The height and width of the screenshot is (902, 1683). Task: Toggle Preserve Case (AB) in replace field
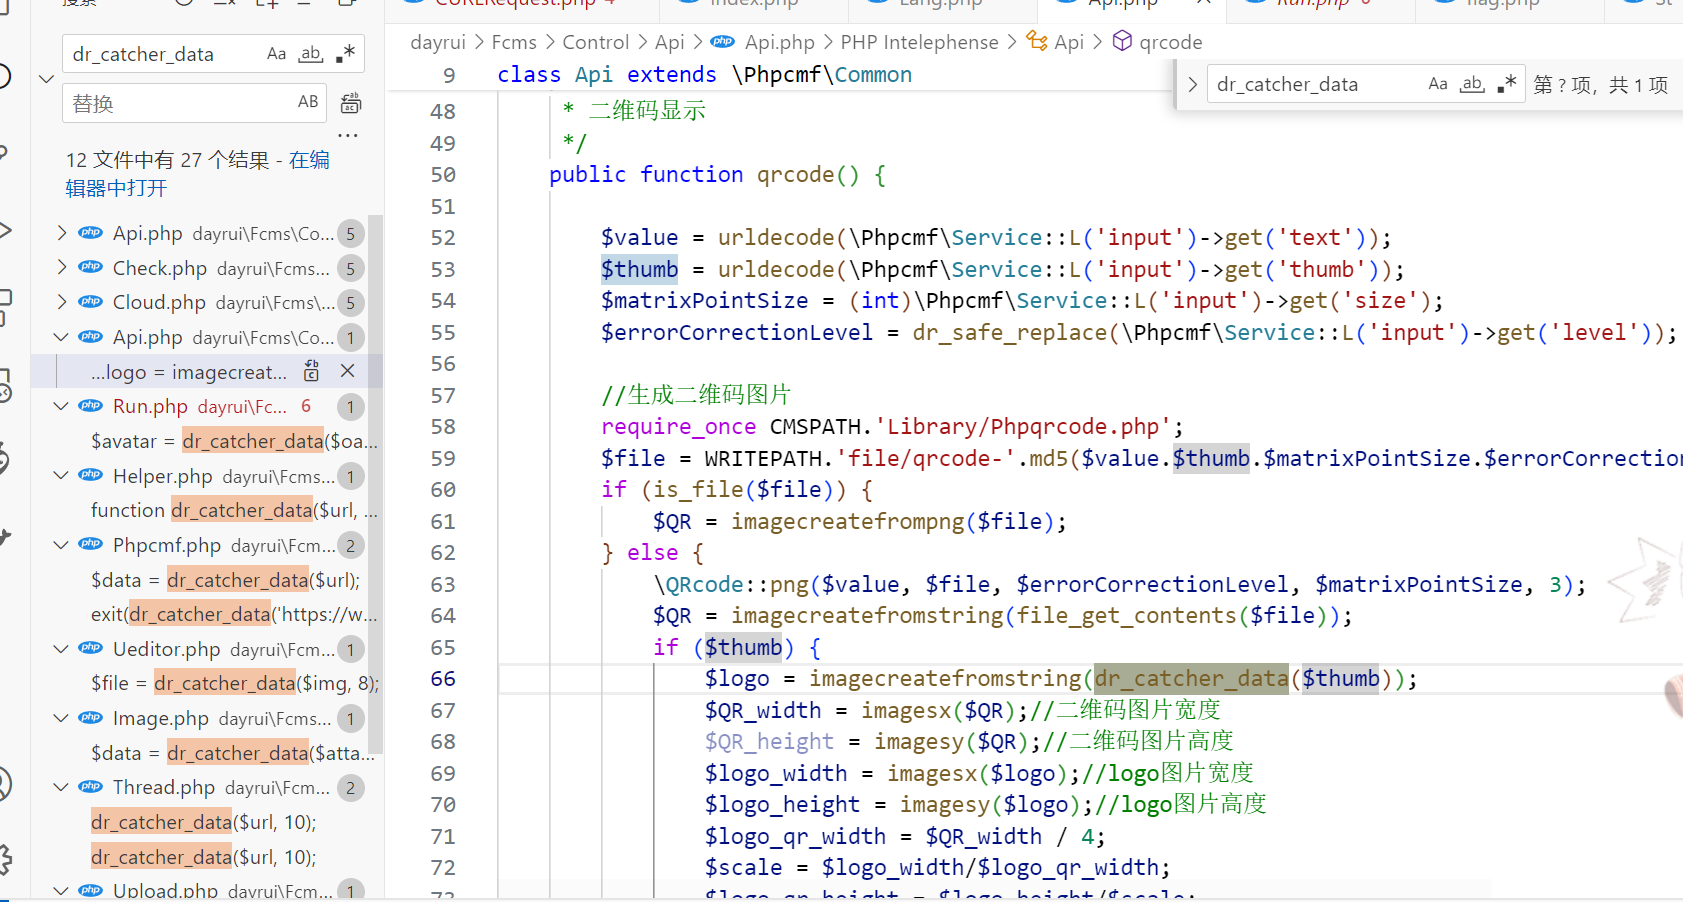coord(308,102)
